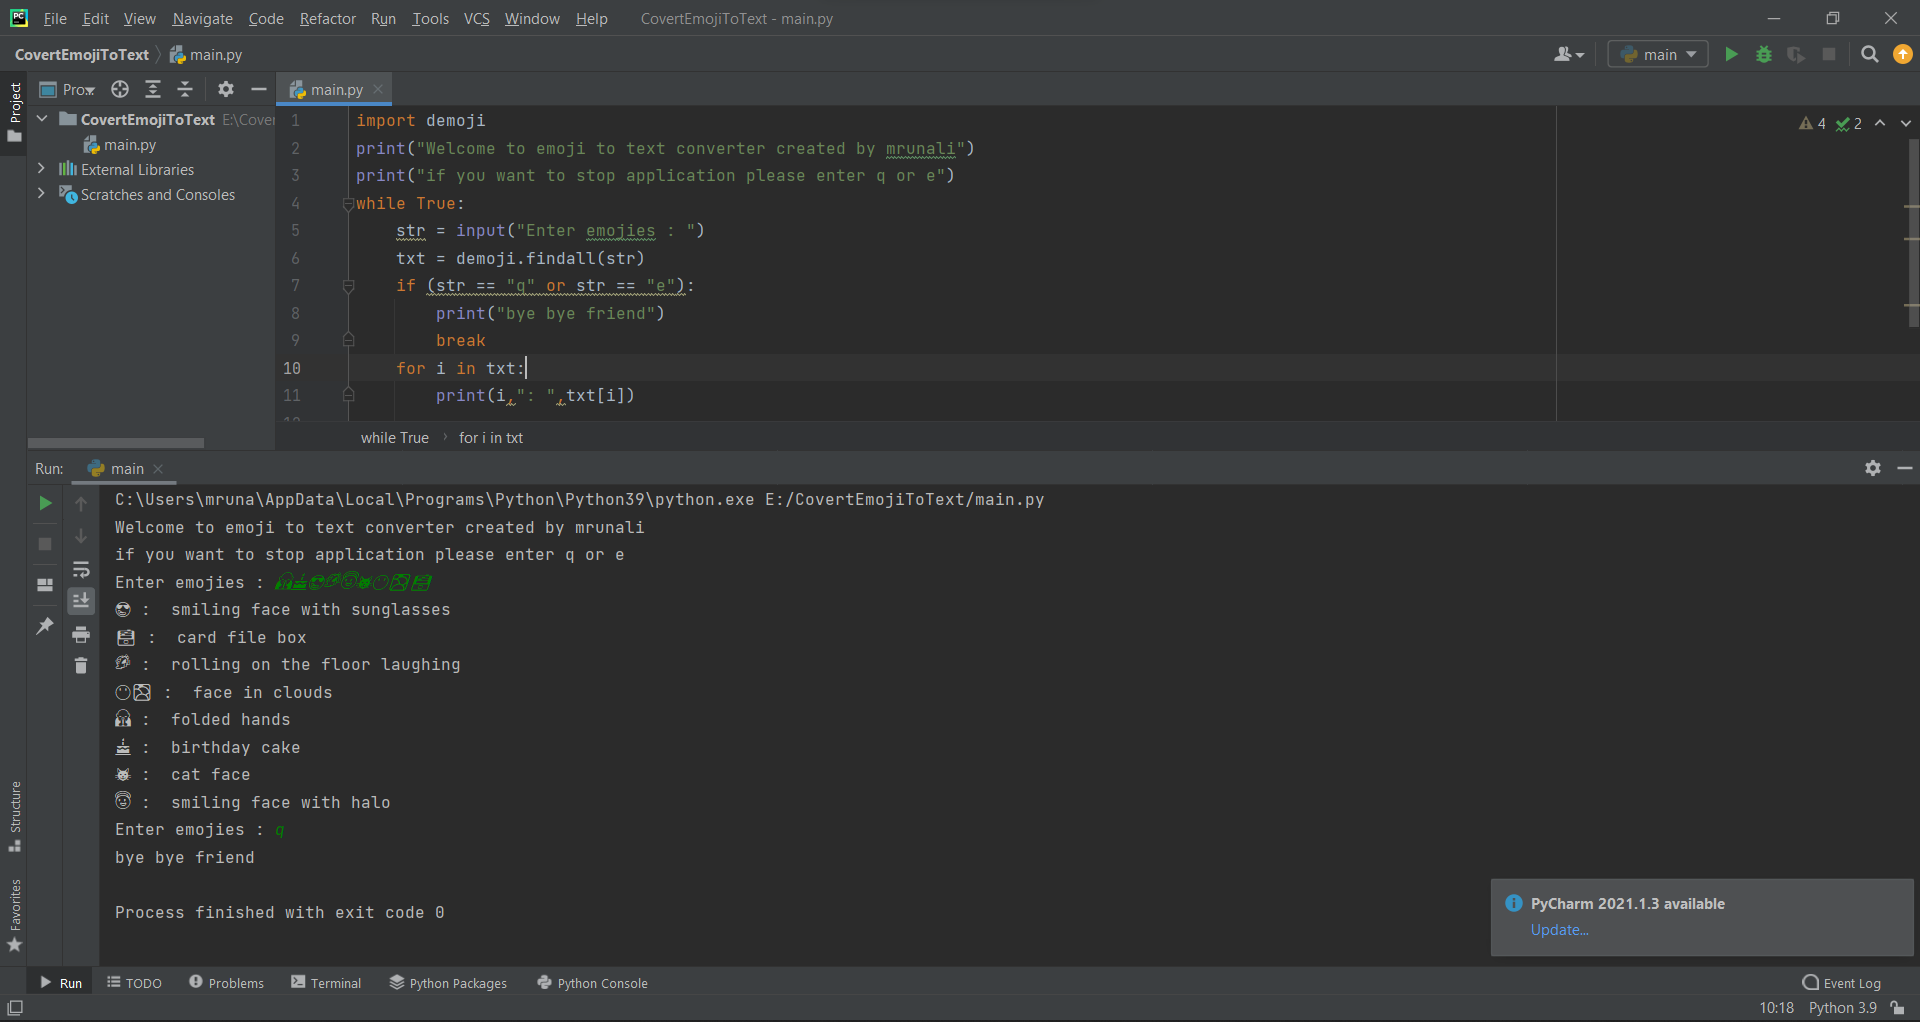Viewport: 1920px width, 1022px height.
Task: Open the Event Log
Action: point(1841,983)
